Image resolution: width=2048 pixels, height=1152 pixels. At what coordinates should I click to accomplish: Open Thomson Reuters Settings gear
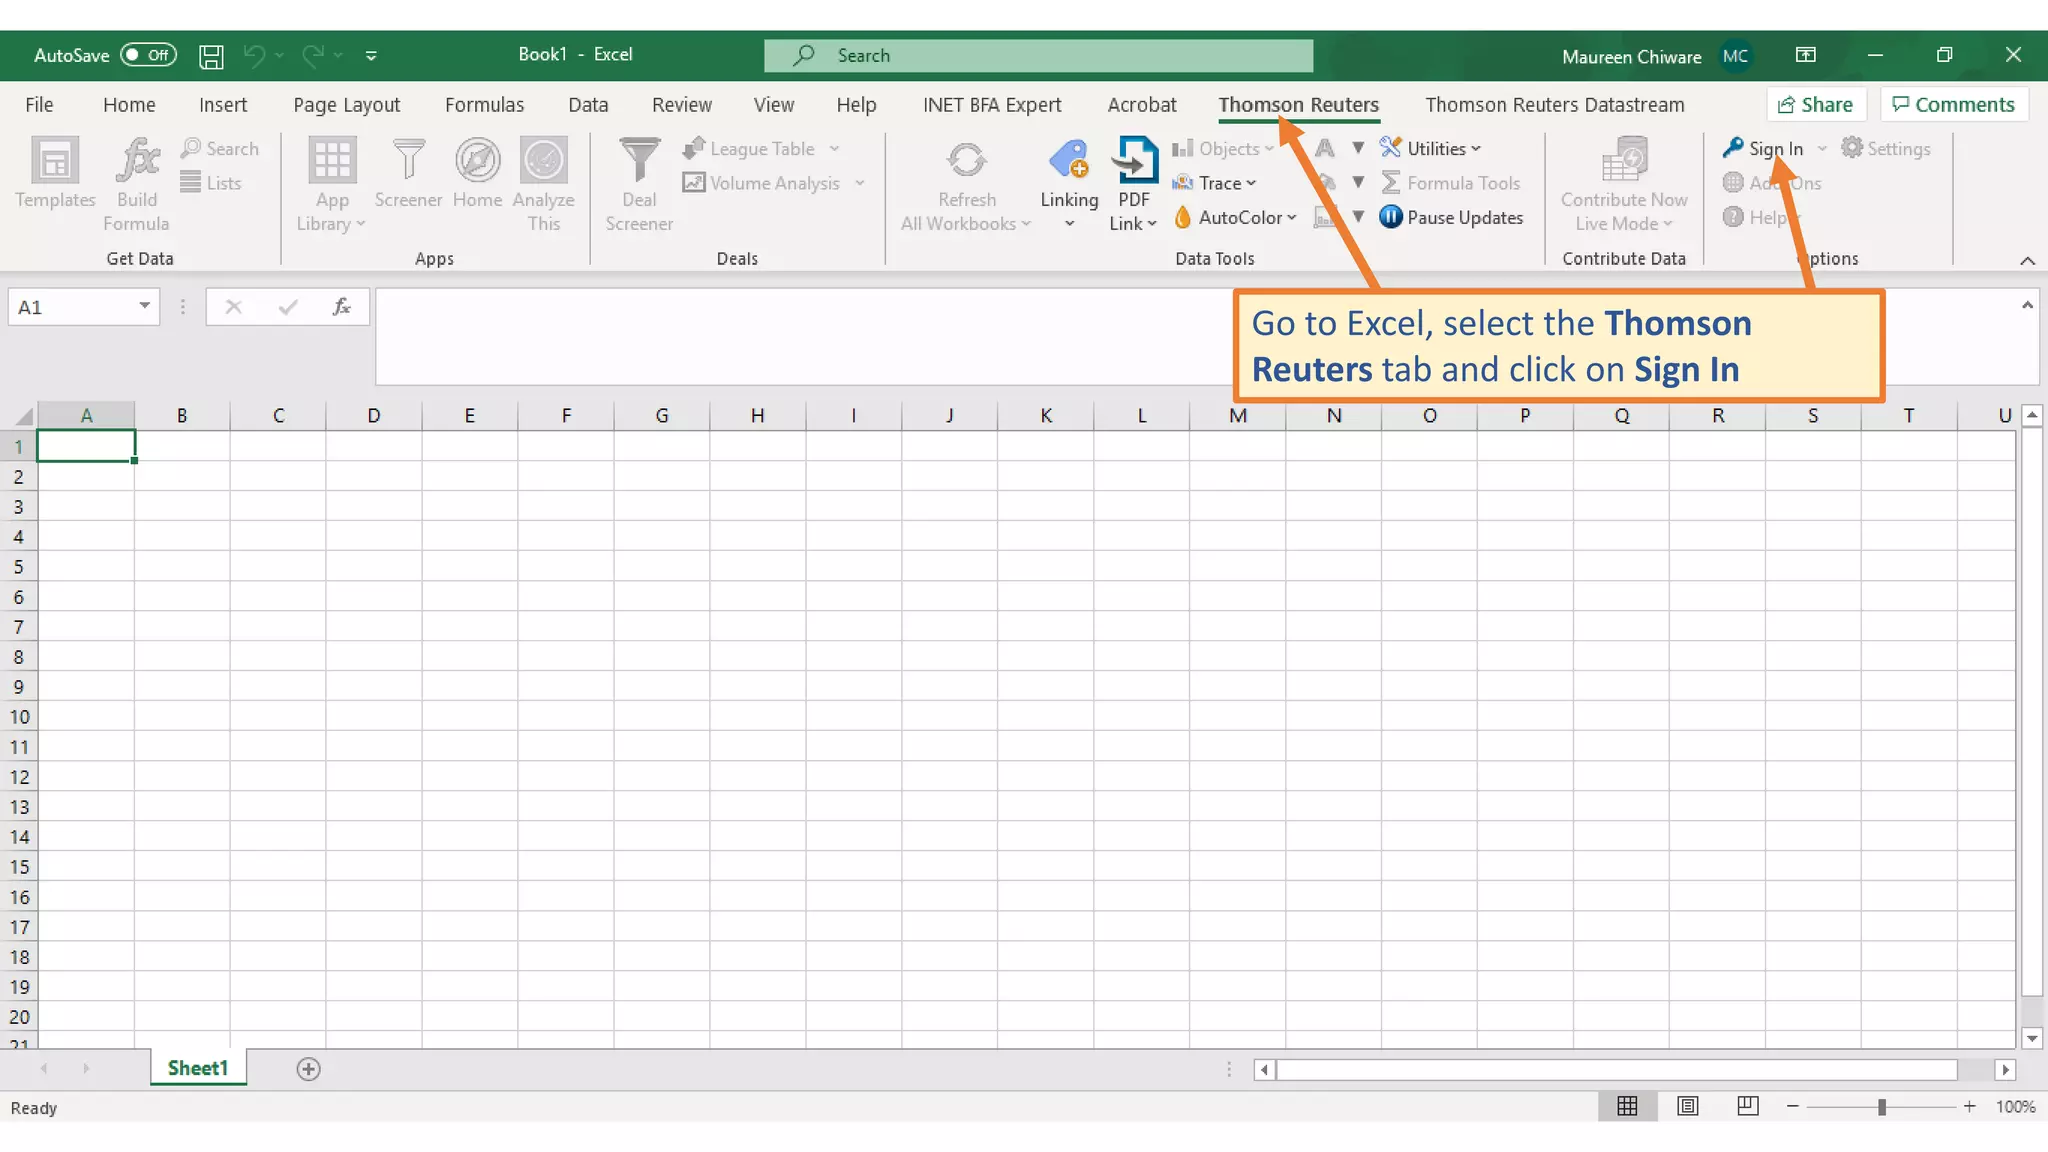point(1886,148)
